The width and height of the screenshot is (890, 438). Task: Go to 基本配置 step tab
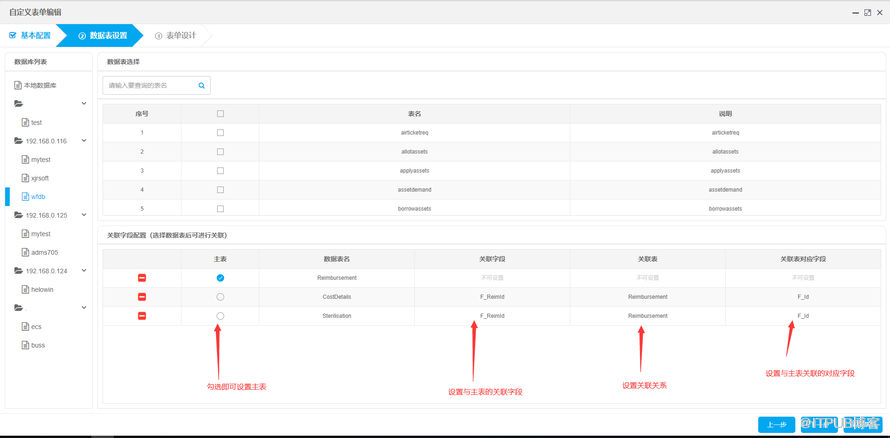(x=30, y=35)
